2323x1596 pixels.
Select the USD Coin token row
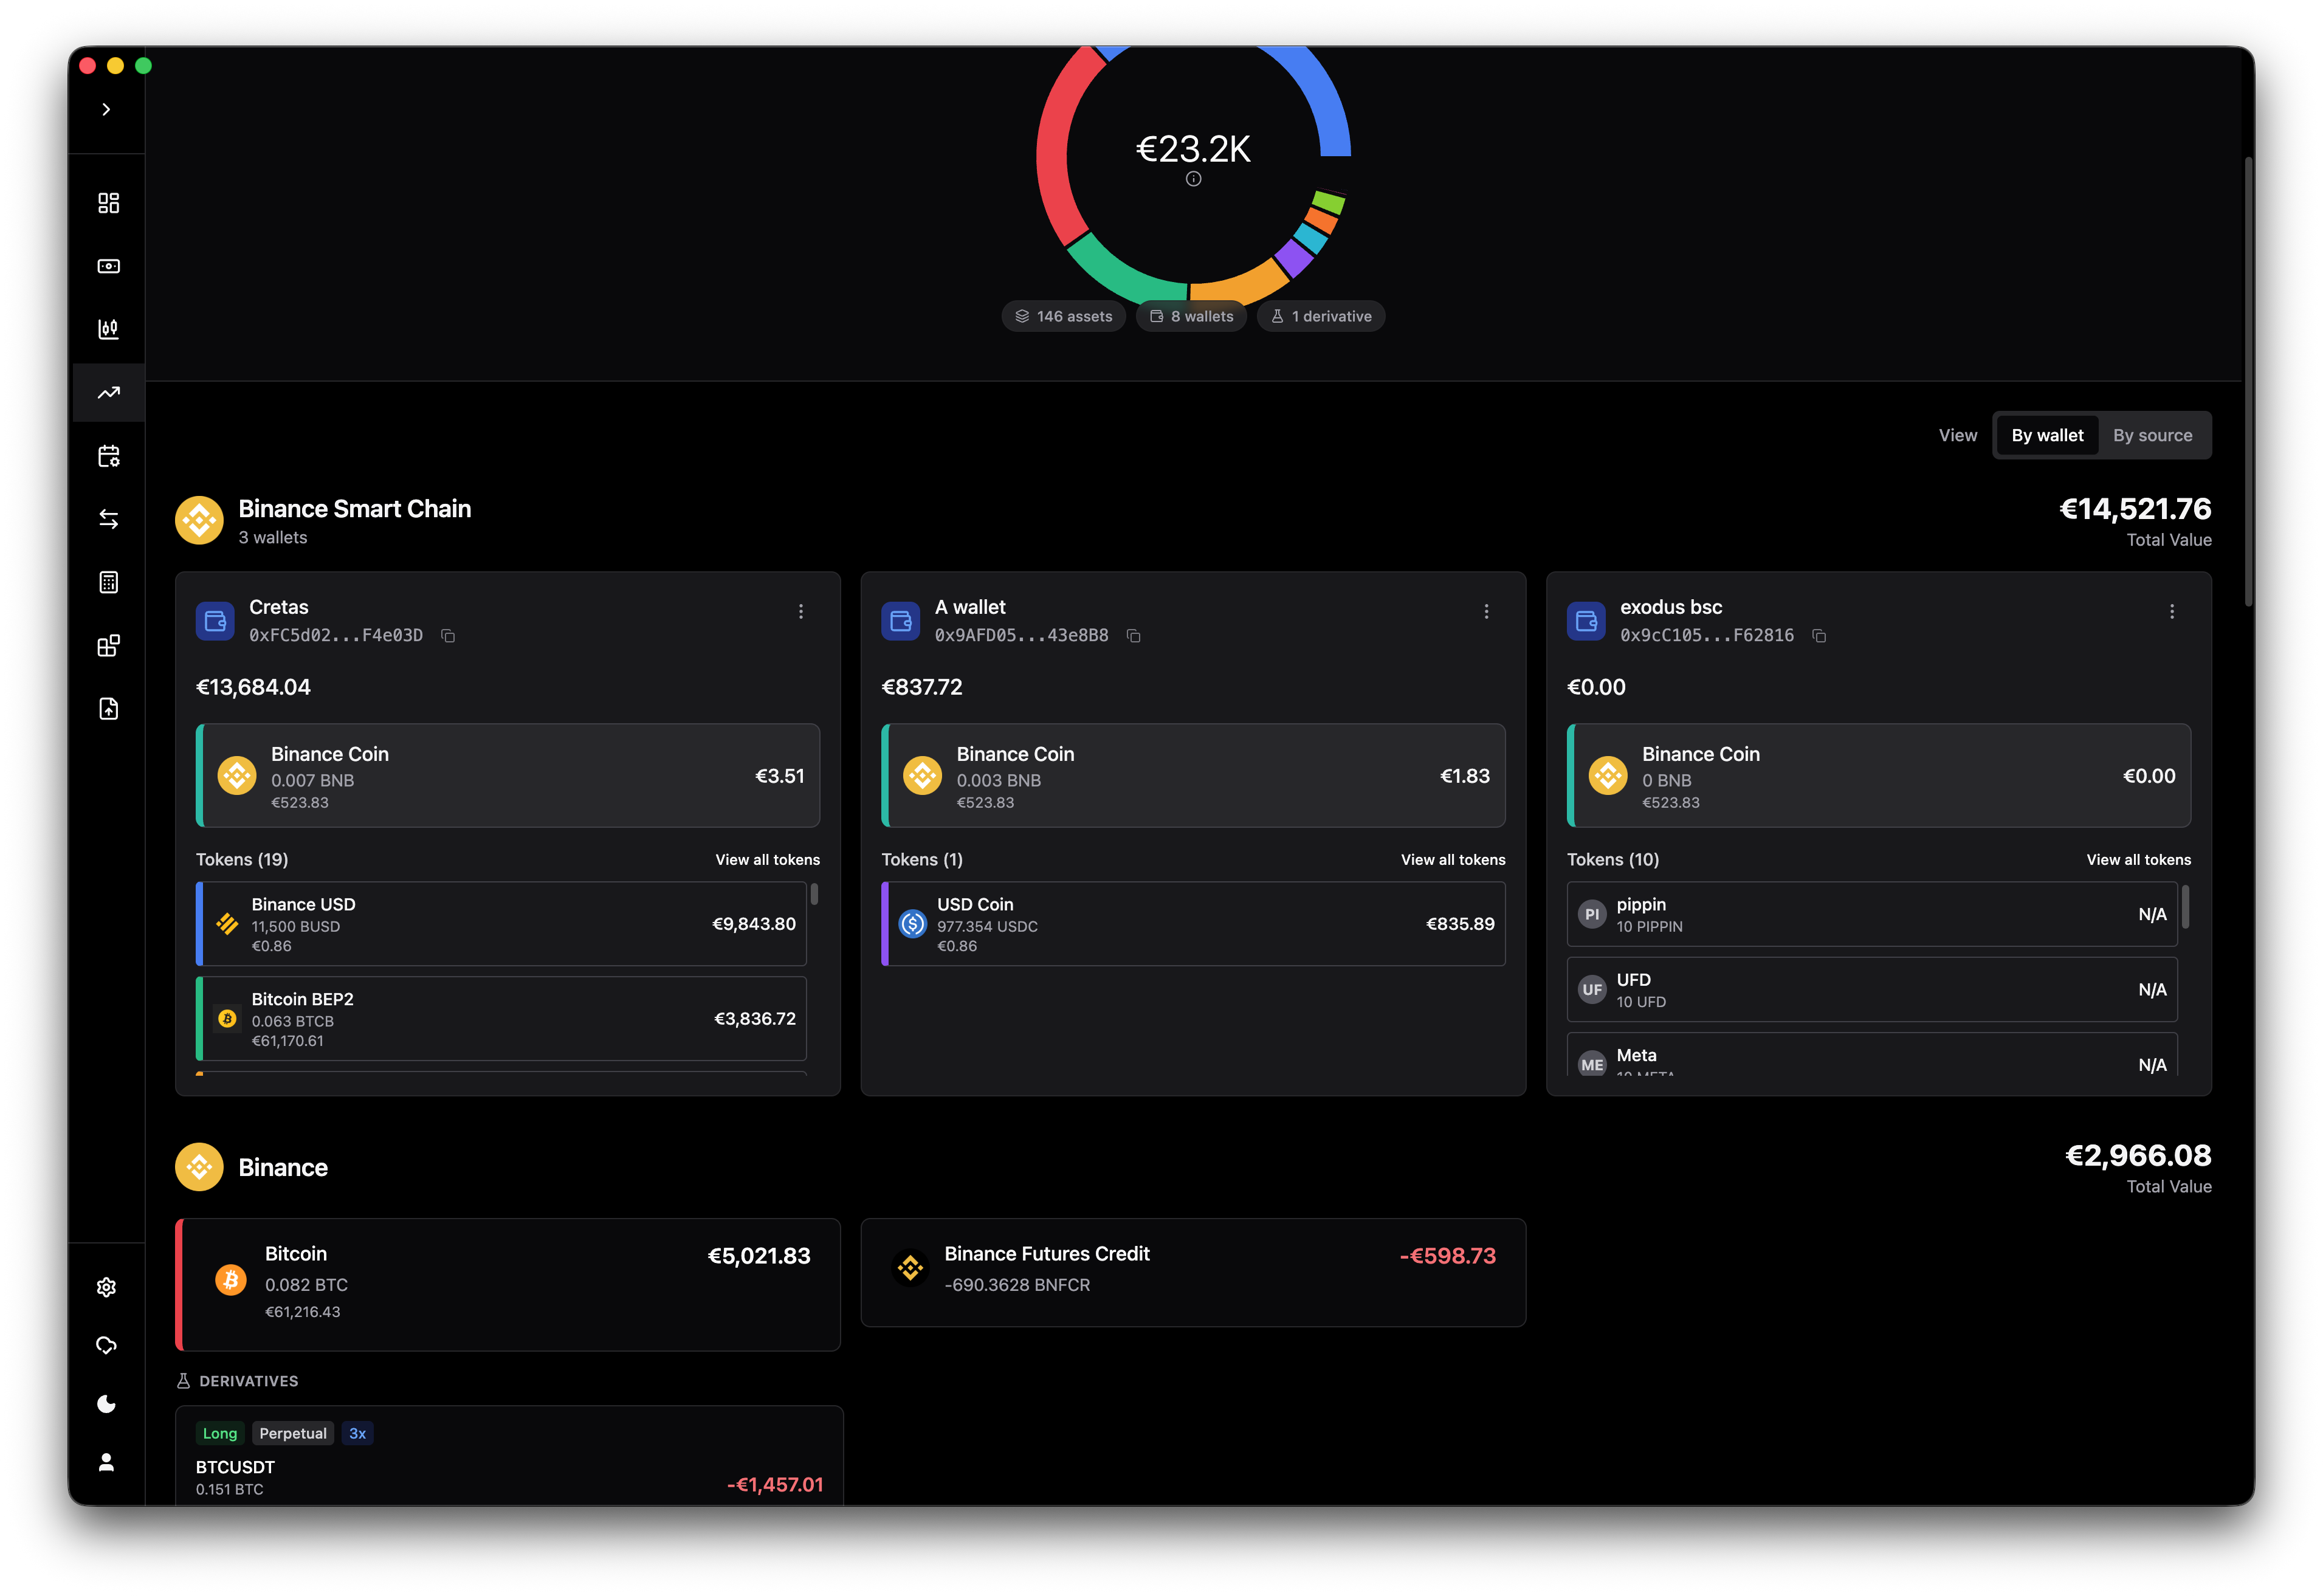click(1193, 923)
